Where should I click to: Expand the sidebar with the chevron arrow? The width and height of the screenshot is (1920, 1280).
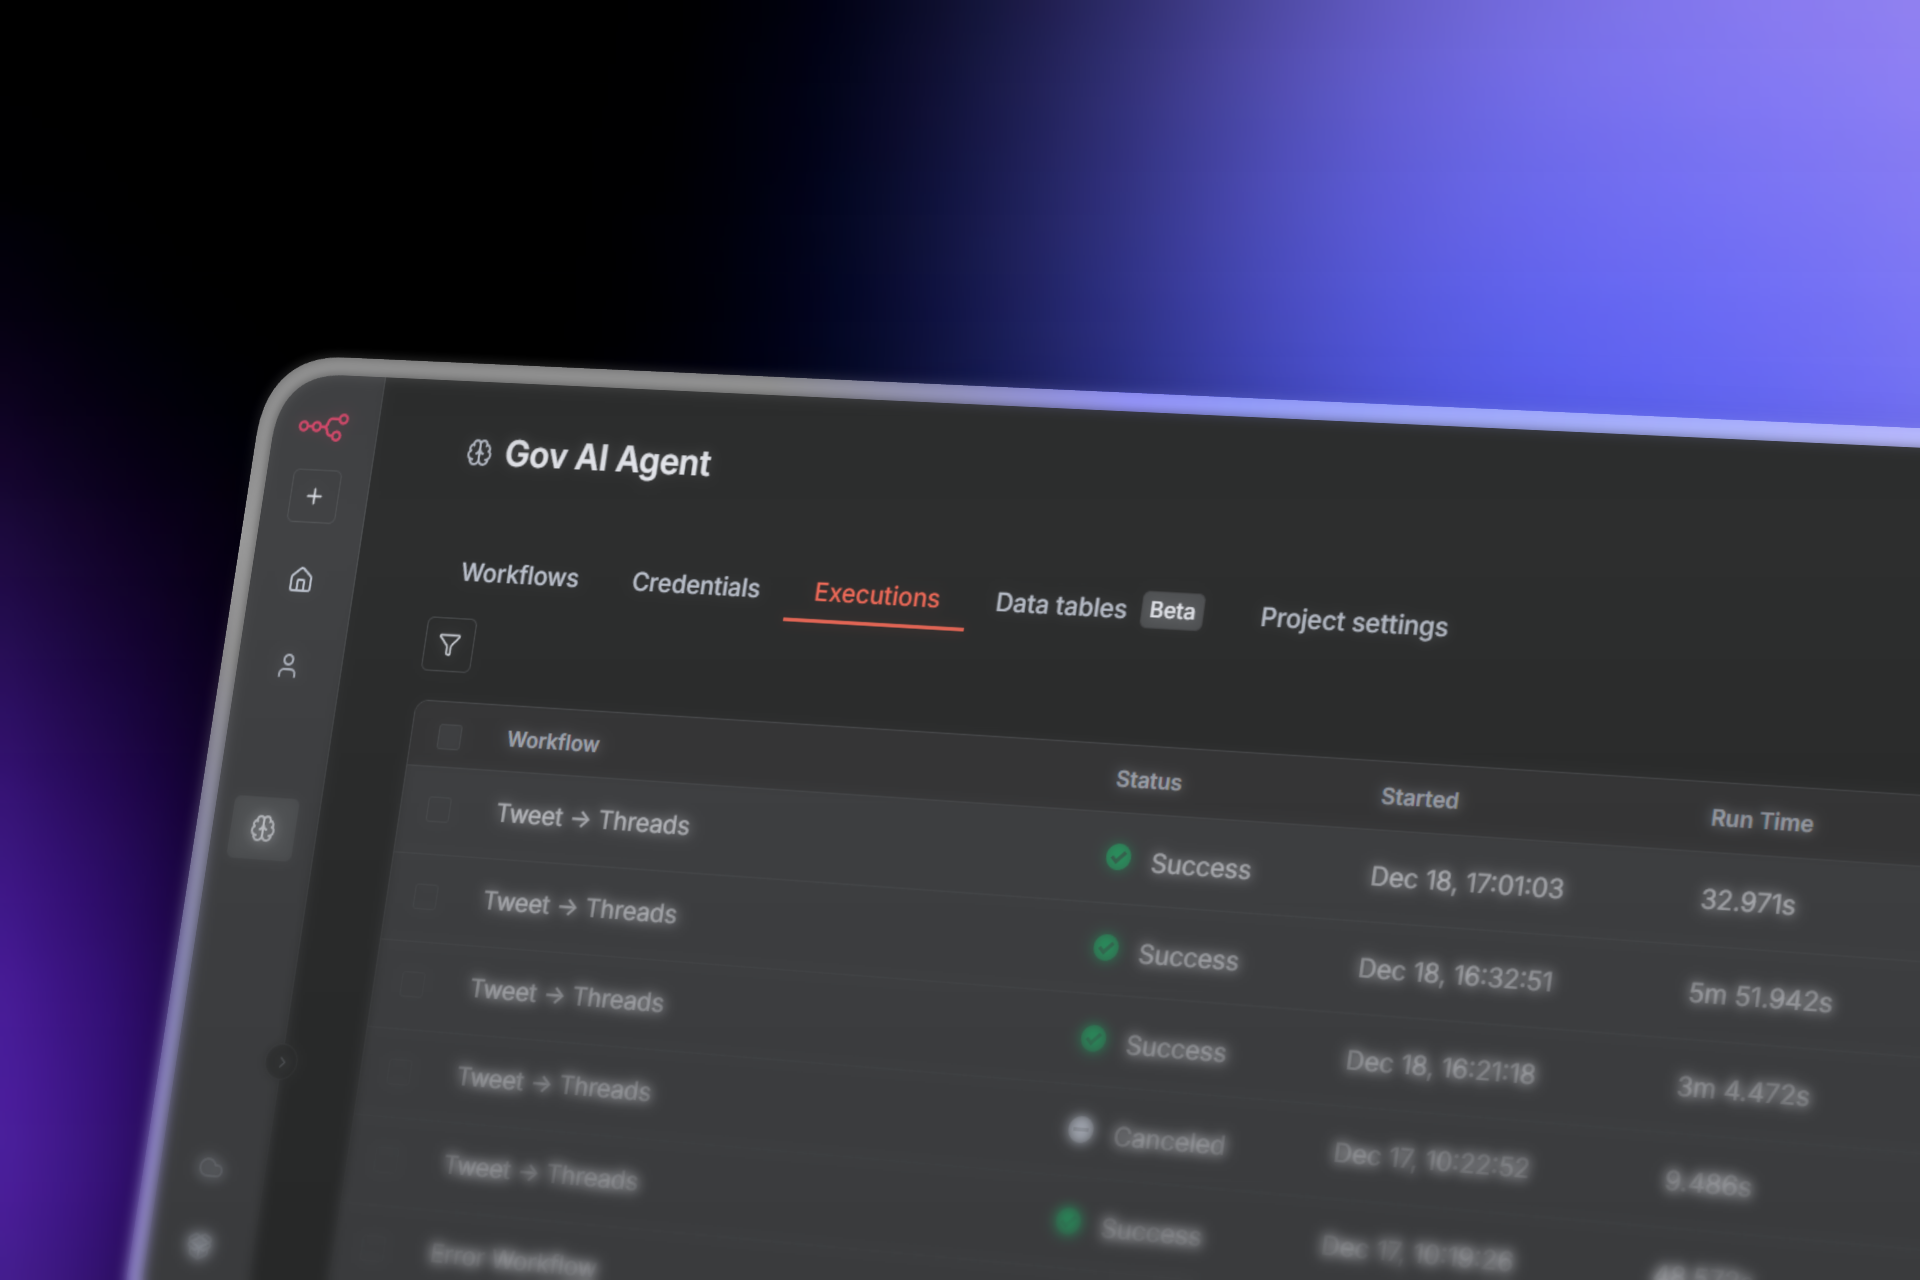282,1061
